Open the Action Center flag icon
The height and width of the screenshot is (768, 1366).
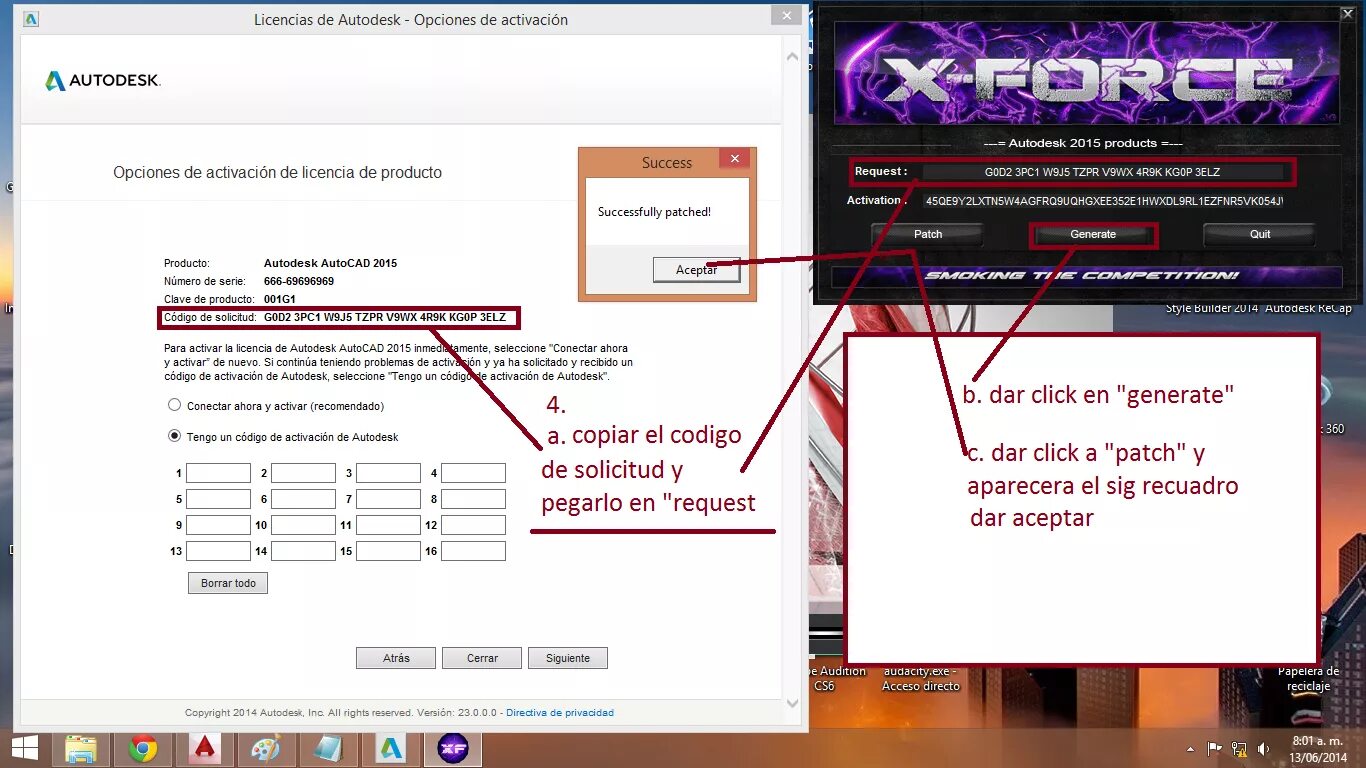(1215, 748)
